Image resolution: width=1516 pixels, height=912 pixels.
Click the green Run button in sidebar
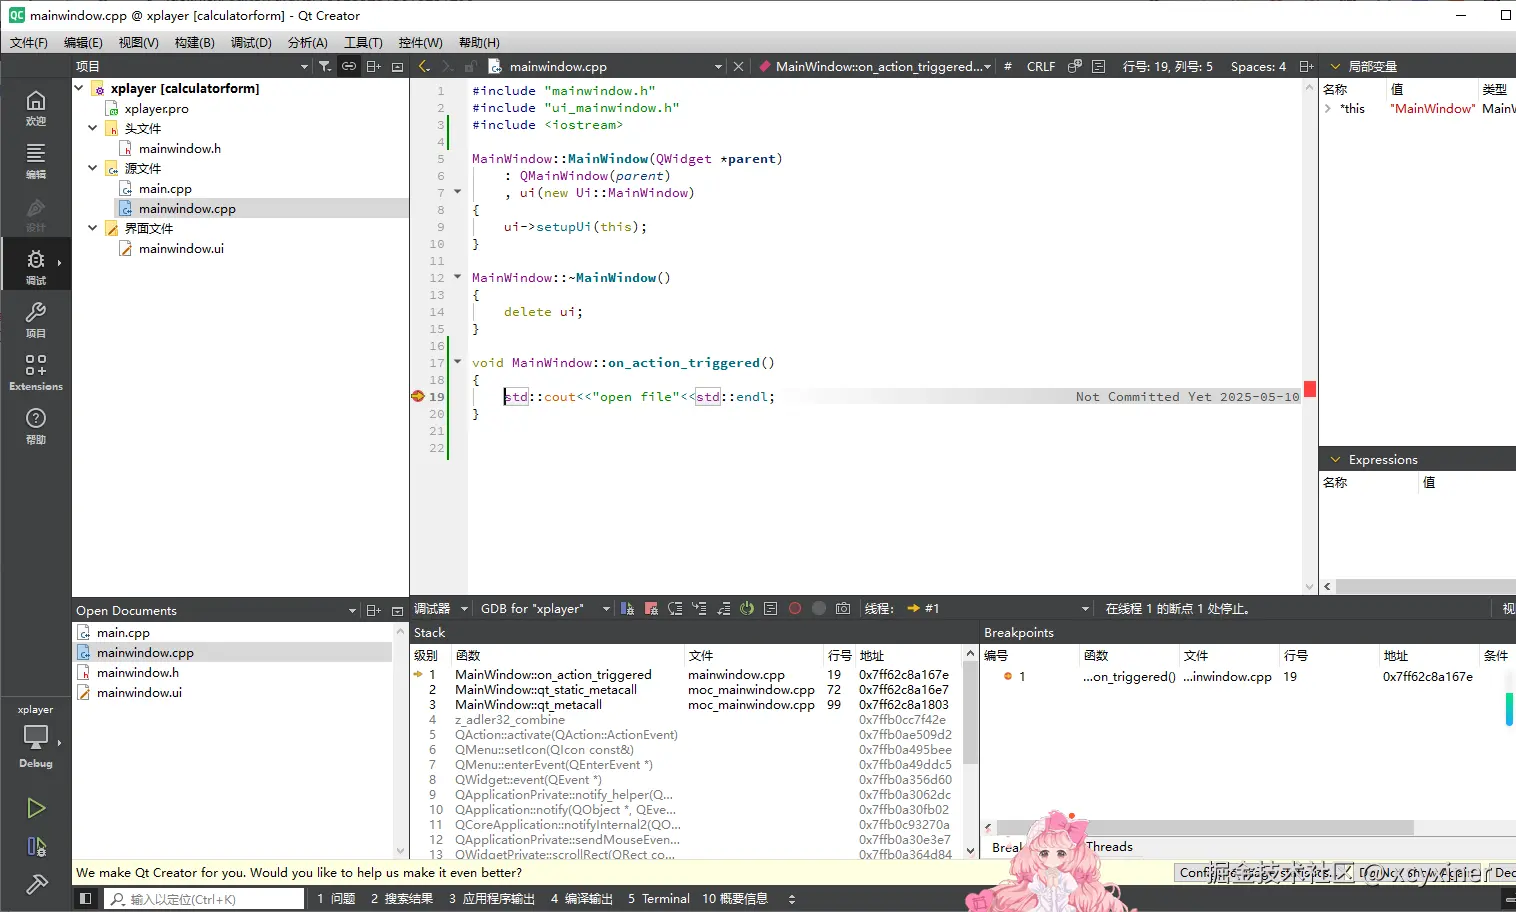(x=36, y=808)
